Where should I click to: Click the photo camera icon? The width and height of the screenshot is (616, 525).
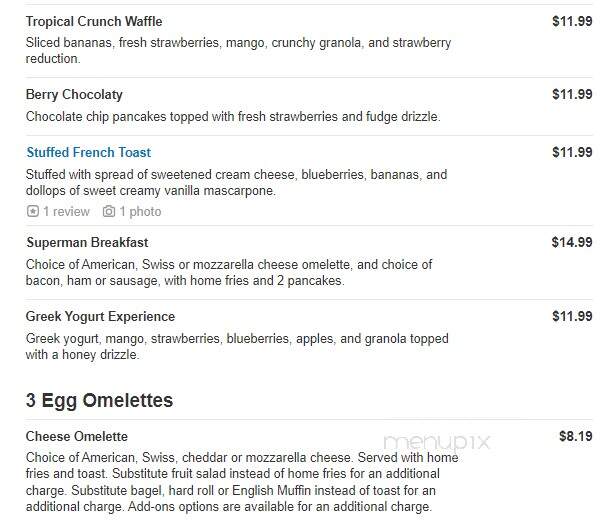(x=109, y=211)
